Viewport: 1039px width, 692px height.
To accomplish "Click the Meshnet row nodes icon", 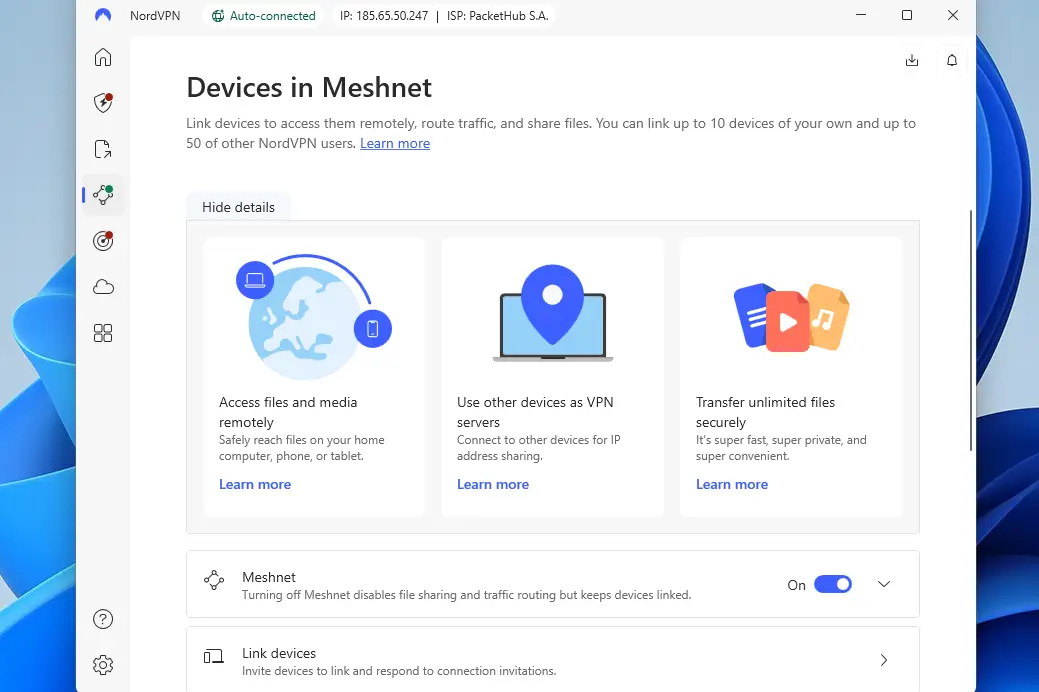I will click(213, 580).
